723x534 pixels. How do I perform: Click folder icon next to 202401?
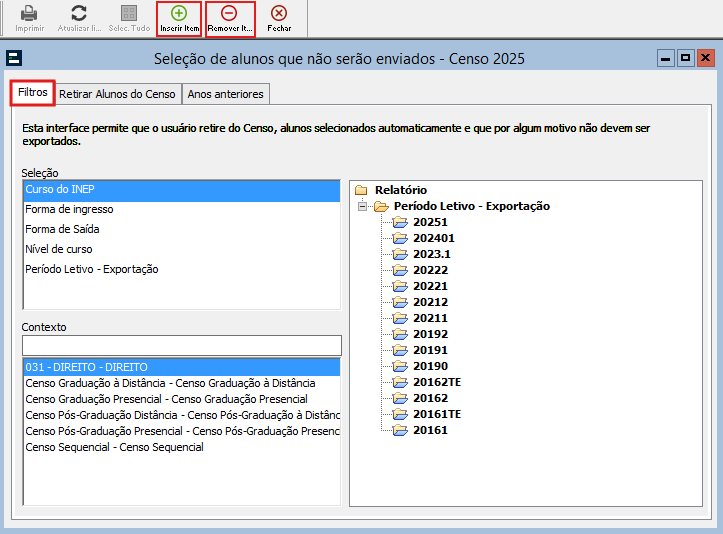point(400,238)
